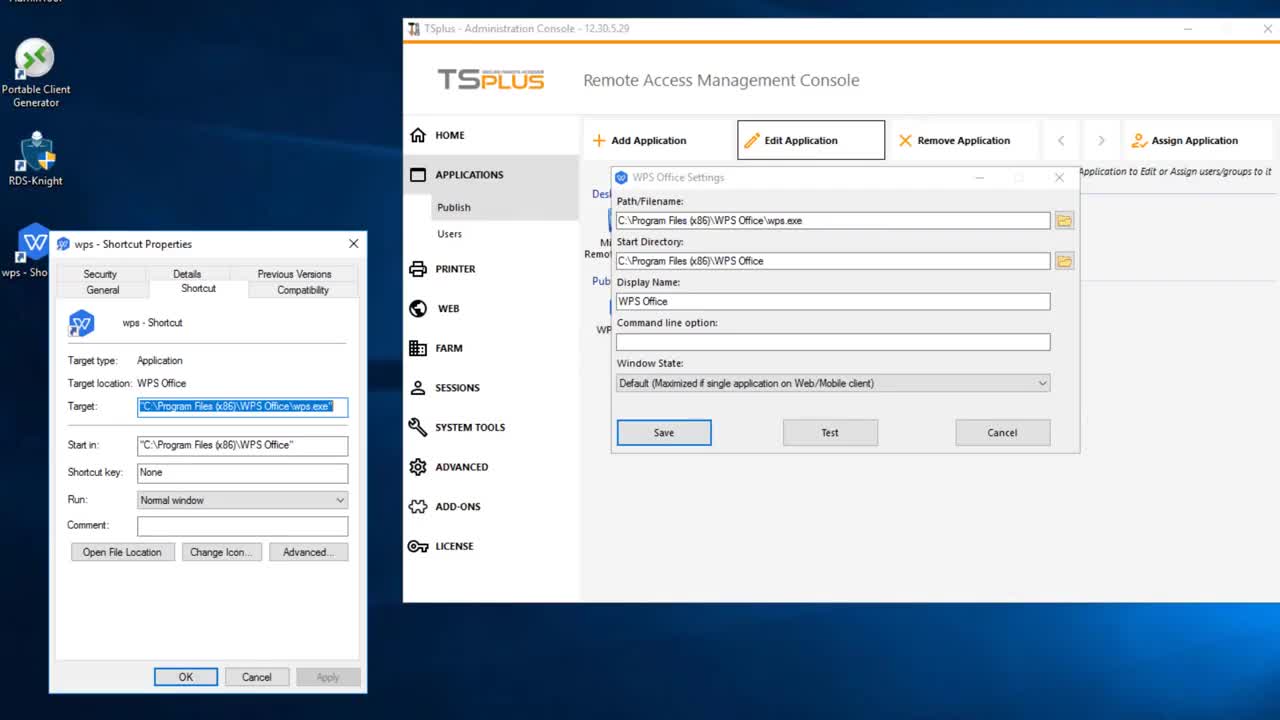Image resolution: width=1280 pixels, height=720 pixels.
Task: Click the Printer icon in sidebar
Action: [418, 269]
